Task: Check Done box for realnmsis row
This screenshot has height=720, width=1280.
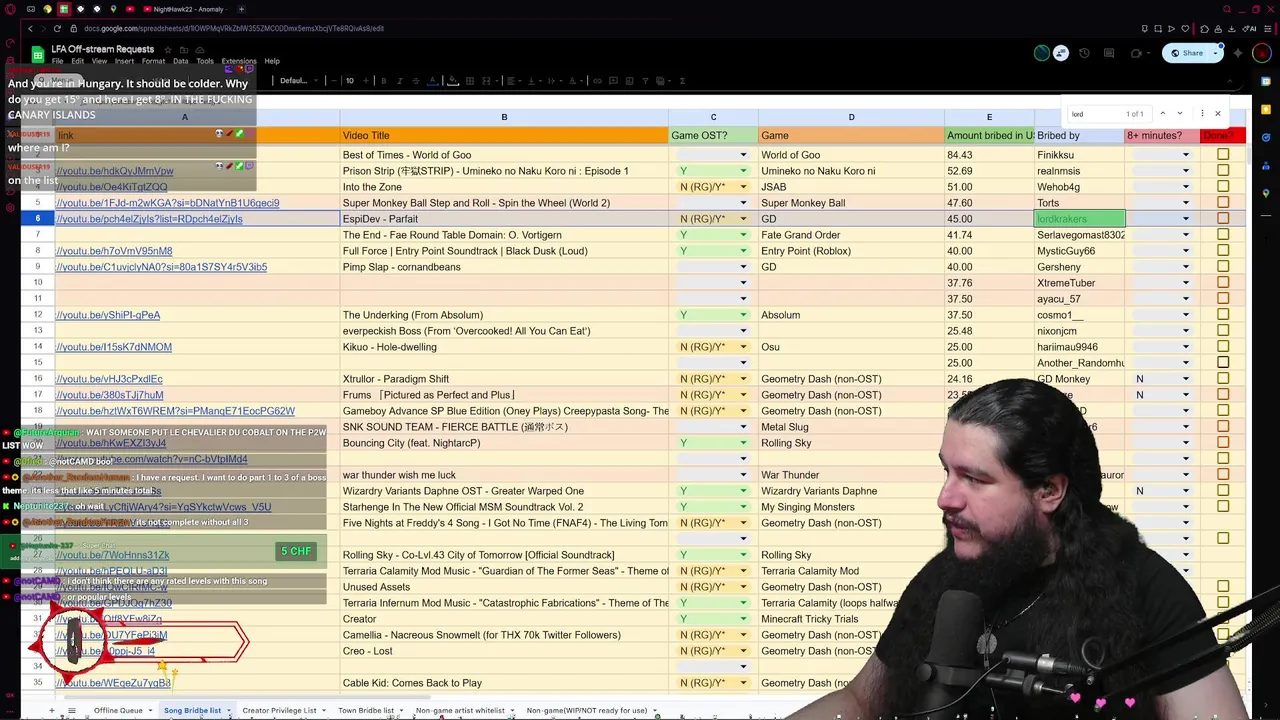Action: [1223, 171]
